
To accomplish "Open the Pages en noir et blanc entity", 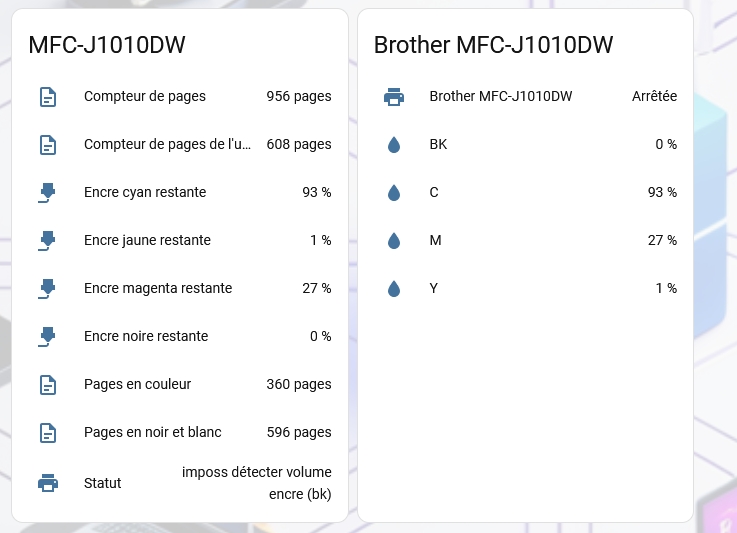I will click(153, 432).
